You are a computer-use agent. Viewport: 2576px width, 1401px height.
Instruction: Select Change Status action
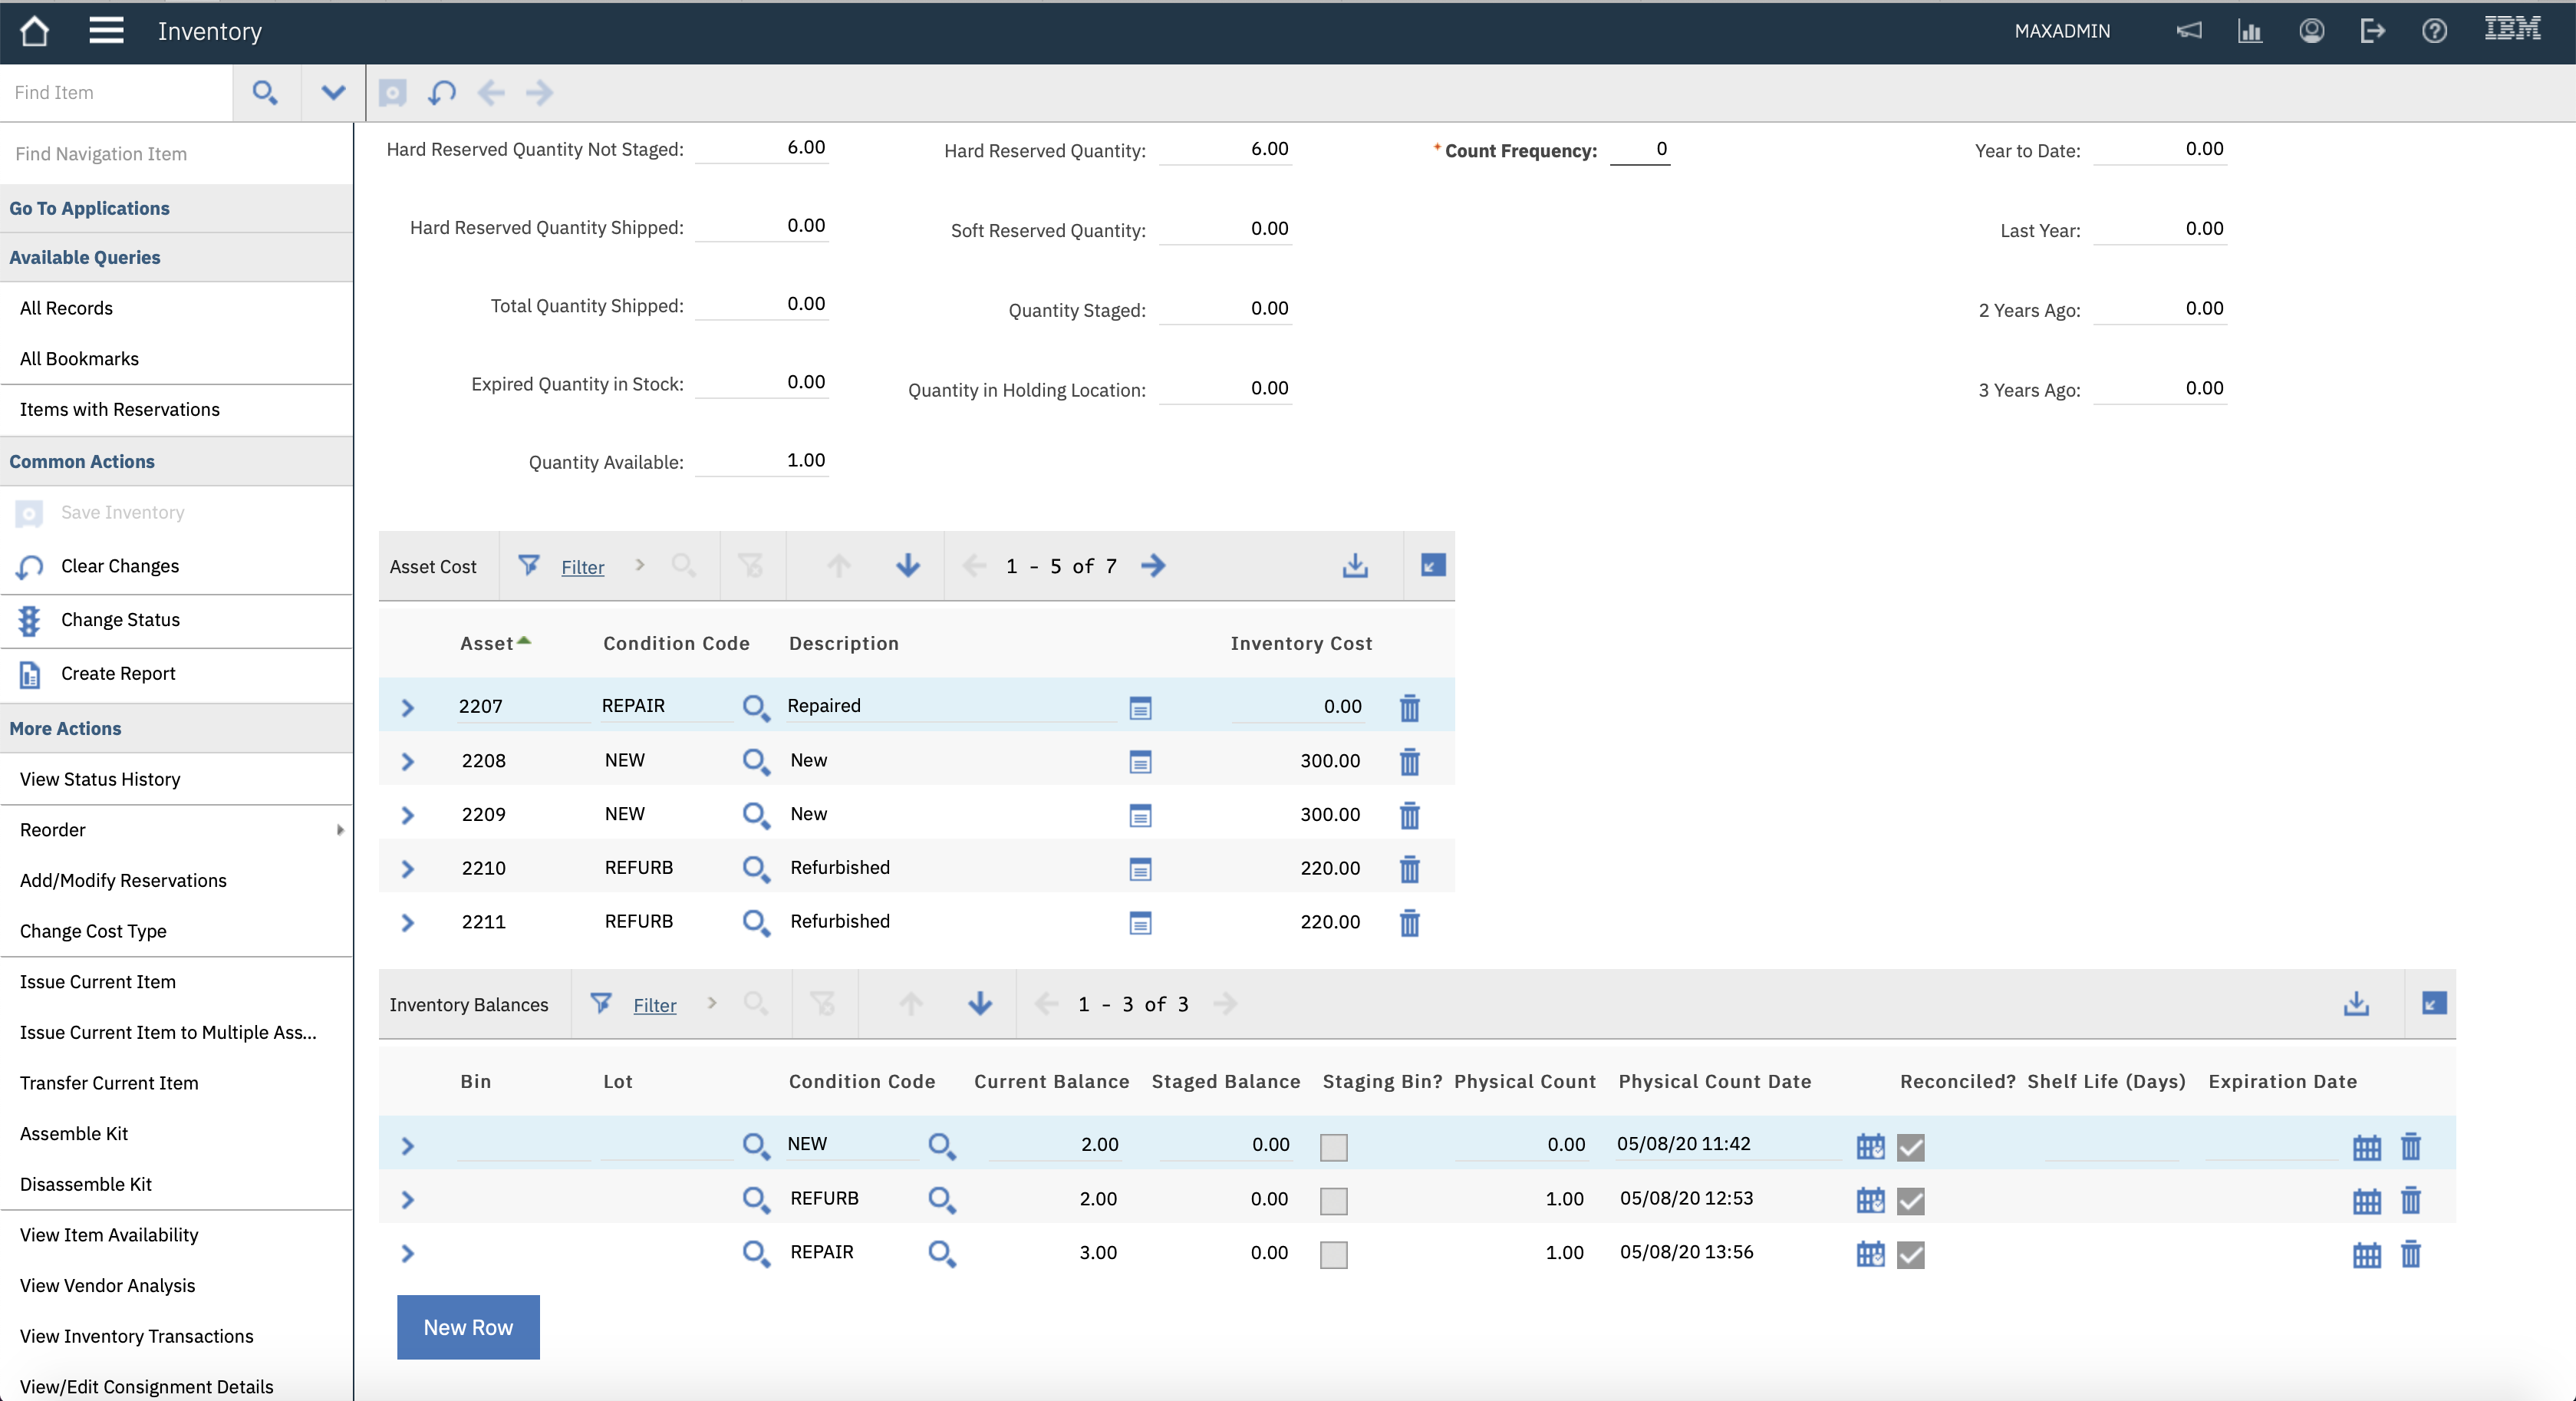[x=120, y=620]
